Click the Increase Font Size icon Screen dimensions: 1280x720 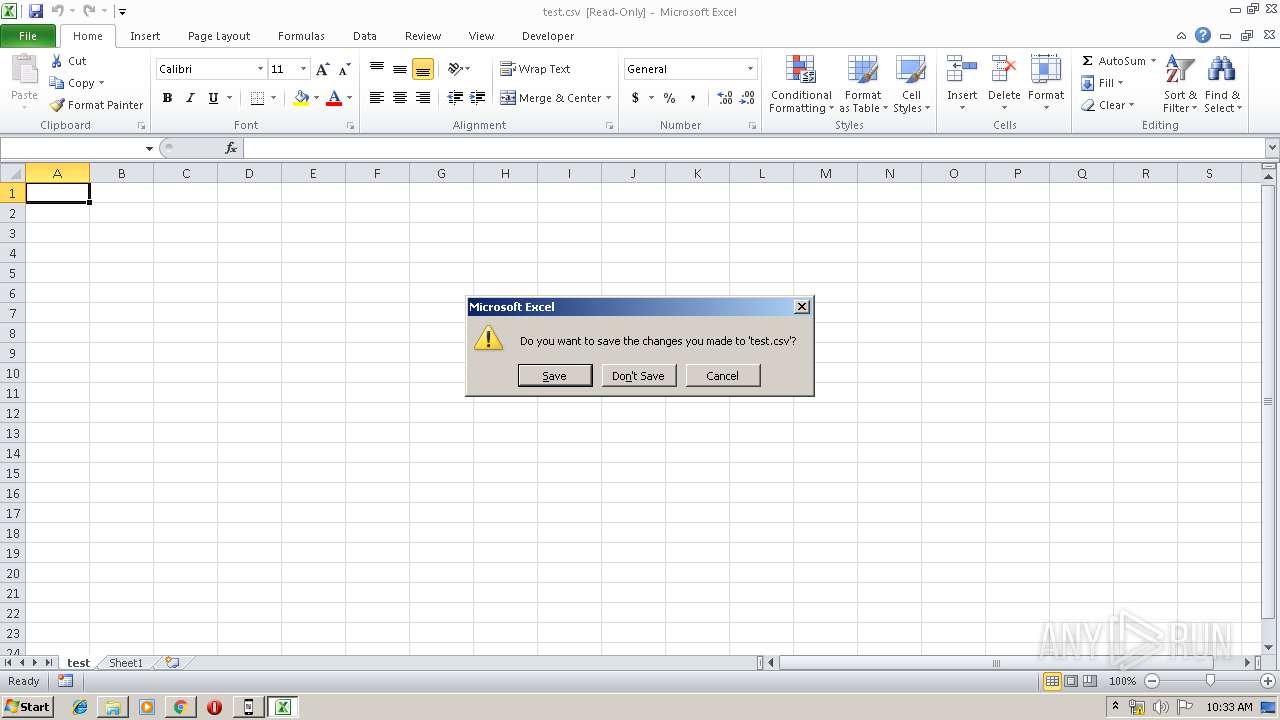322,69
